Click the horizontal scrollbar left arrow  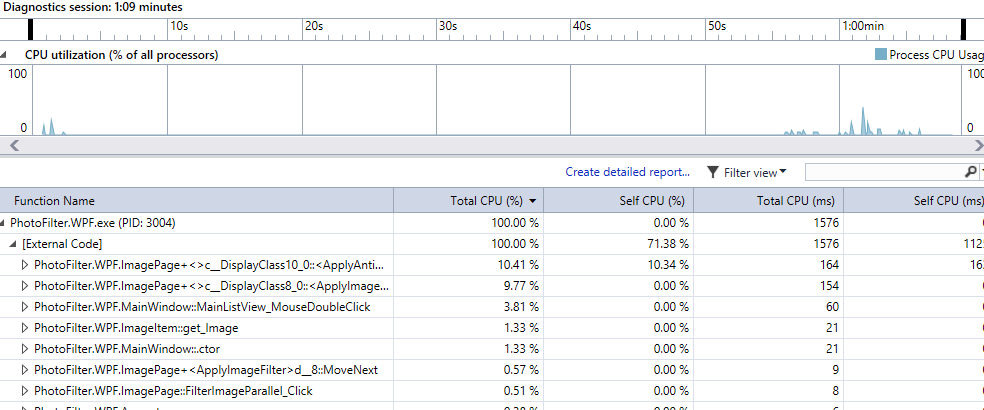pos(6,146)
